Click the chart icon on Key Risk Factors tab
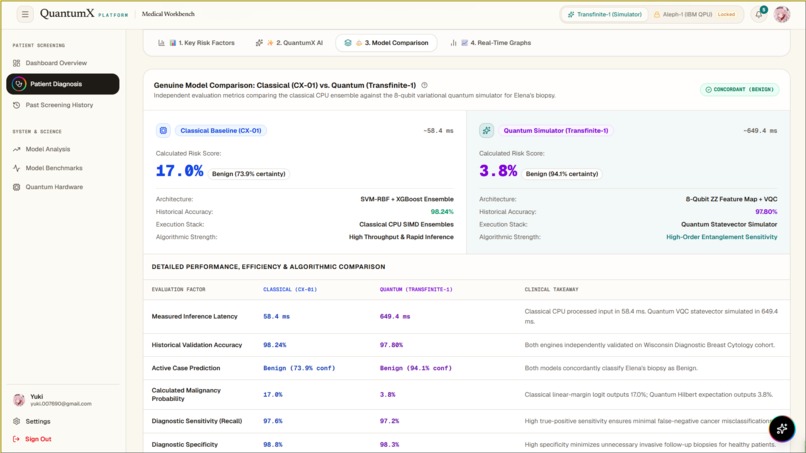 click(x=161, y=43)
